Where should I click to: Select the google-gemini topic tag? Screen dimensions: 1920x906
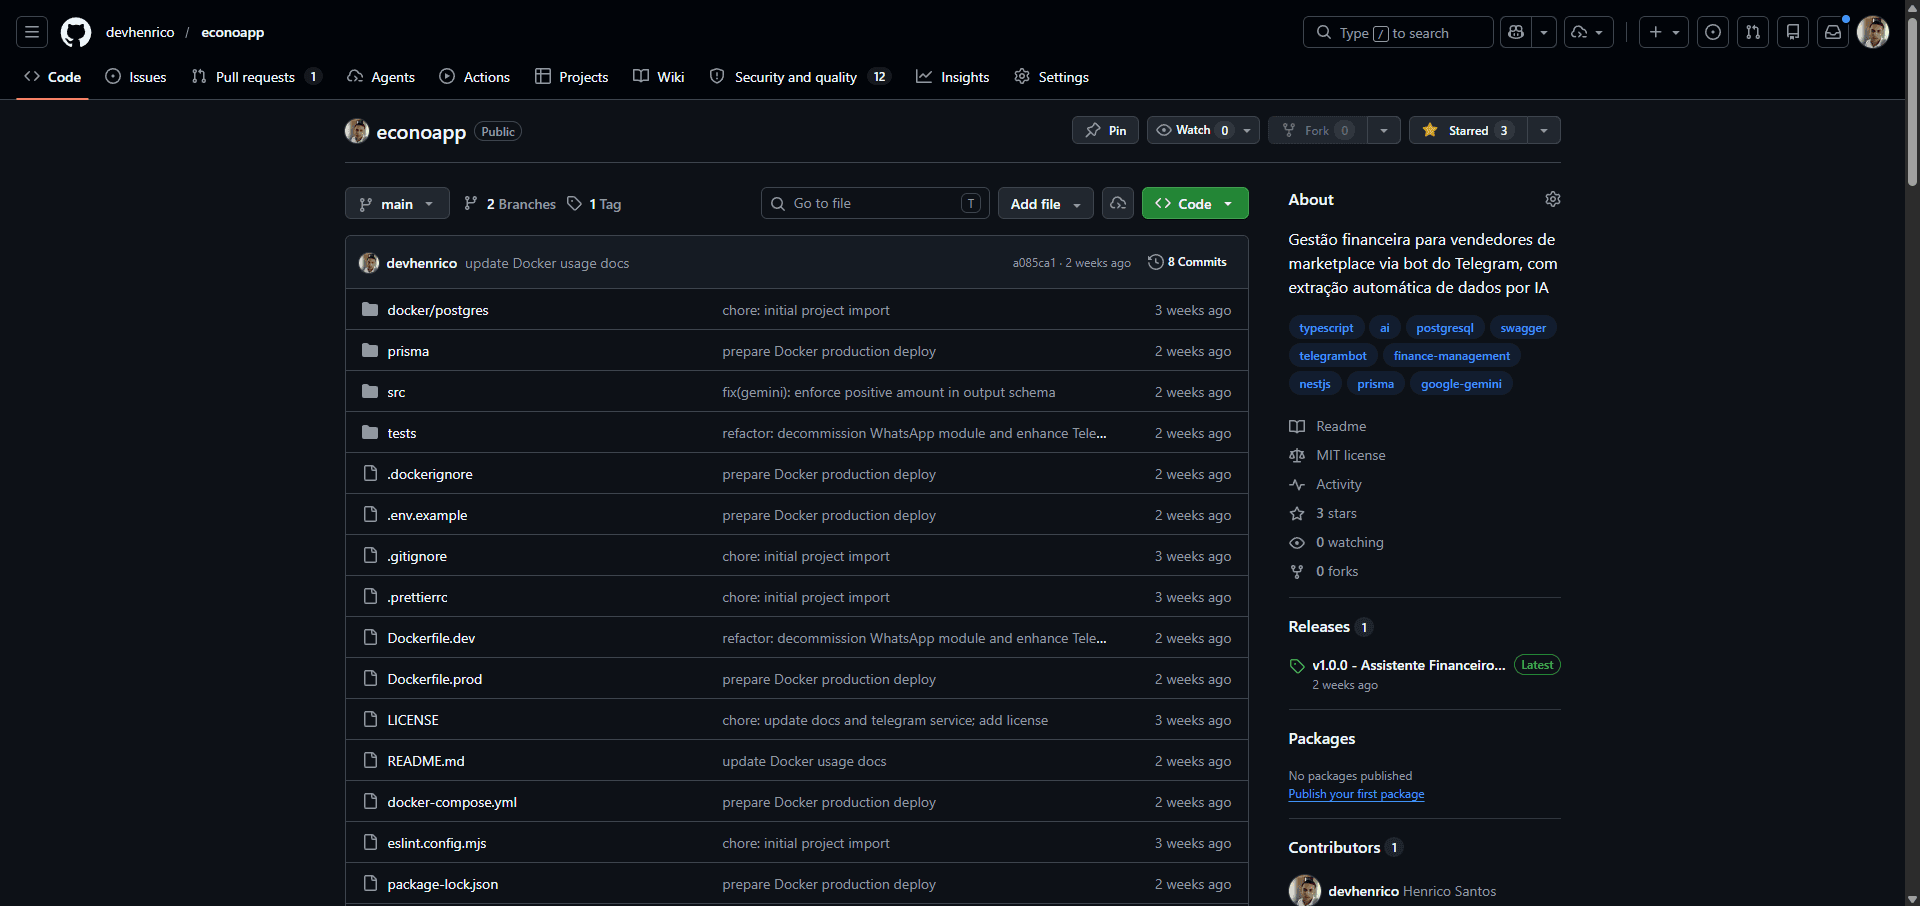click(x=1461, y=384)
